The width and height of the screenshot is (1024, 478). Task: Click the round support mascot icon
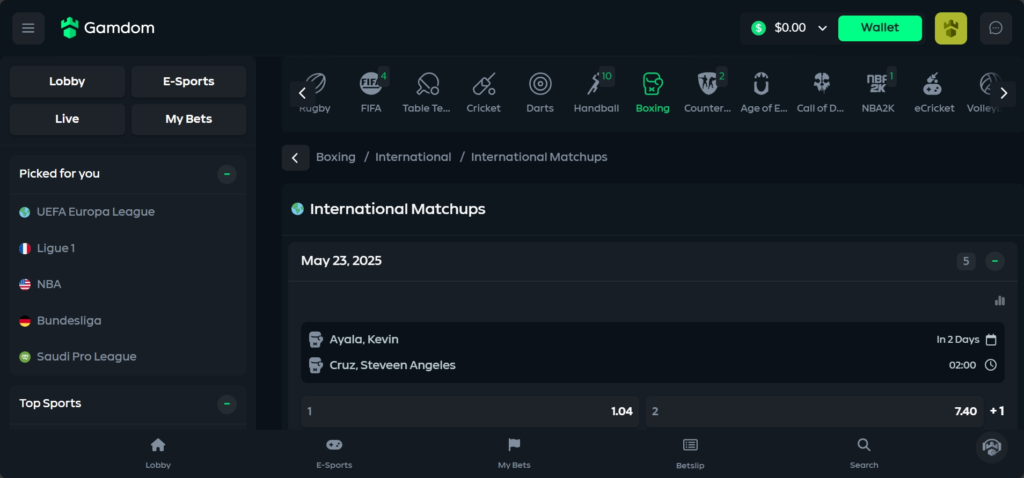coord(991,447)
